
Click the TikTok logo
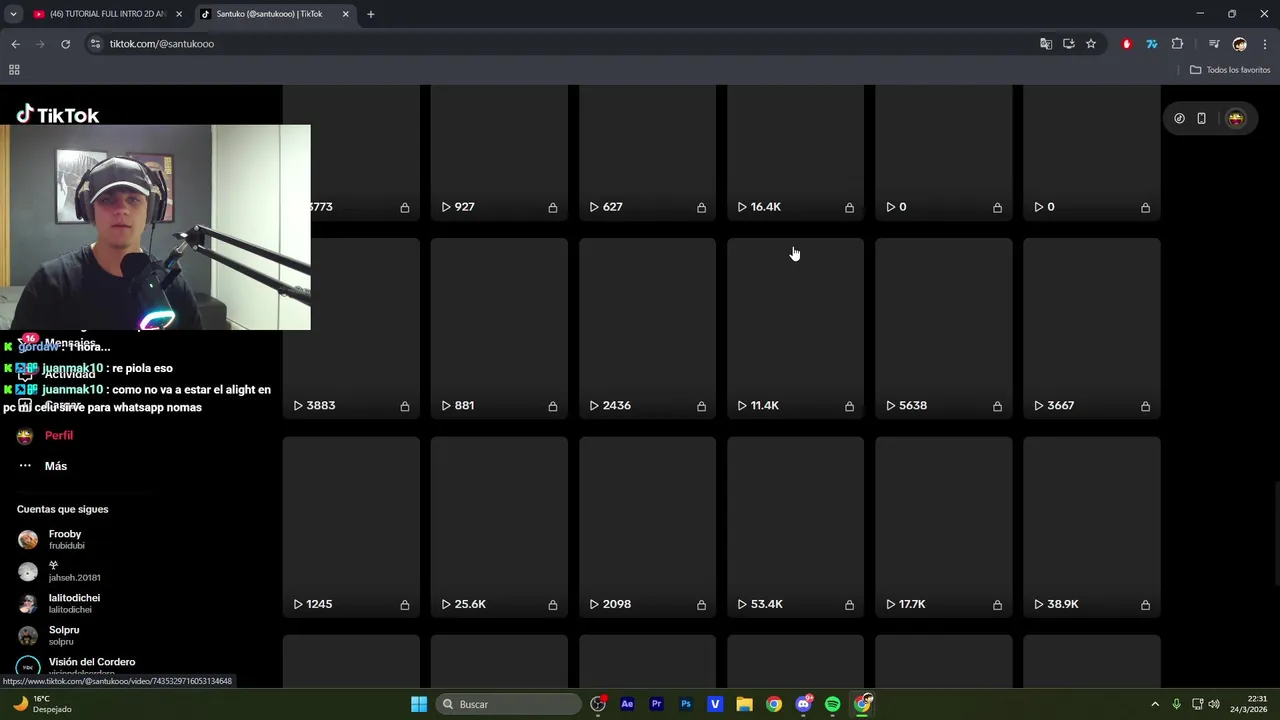(57, 115)
